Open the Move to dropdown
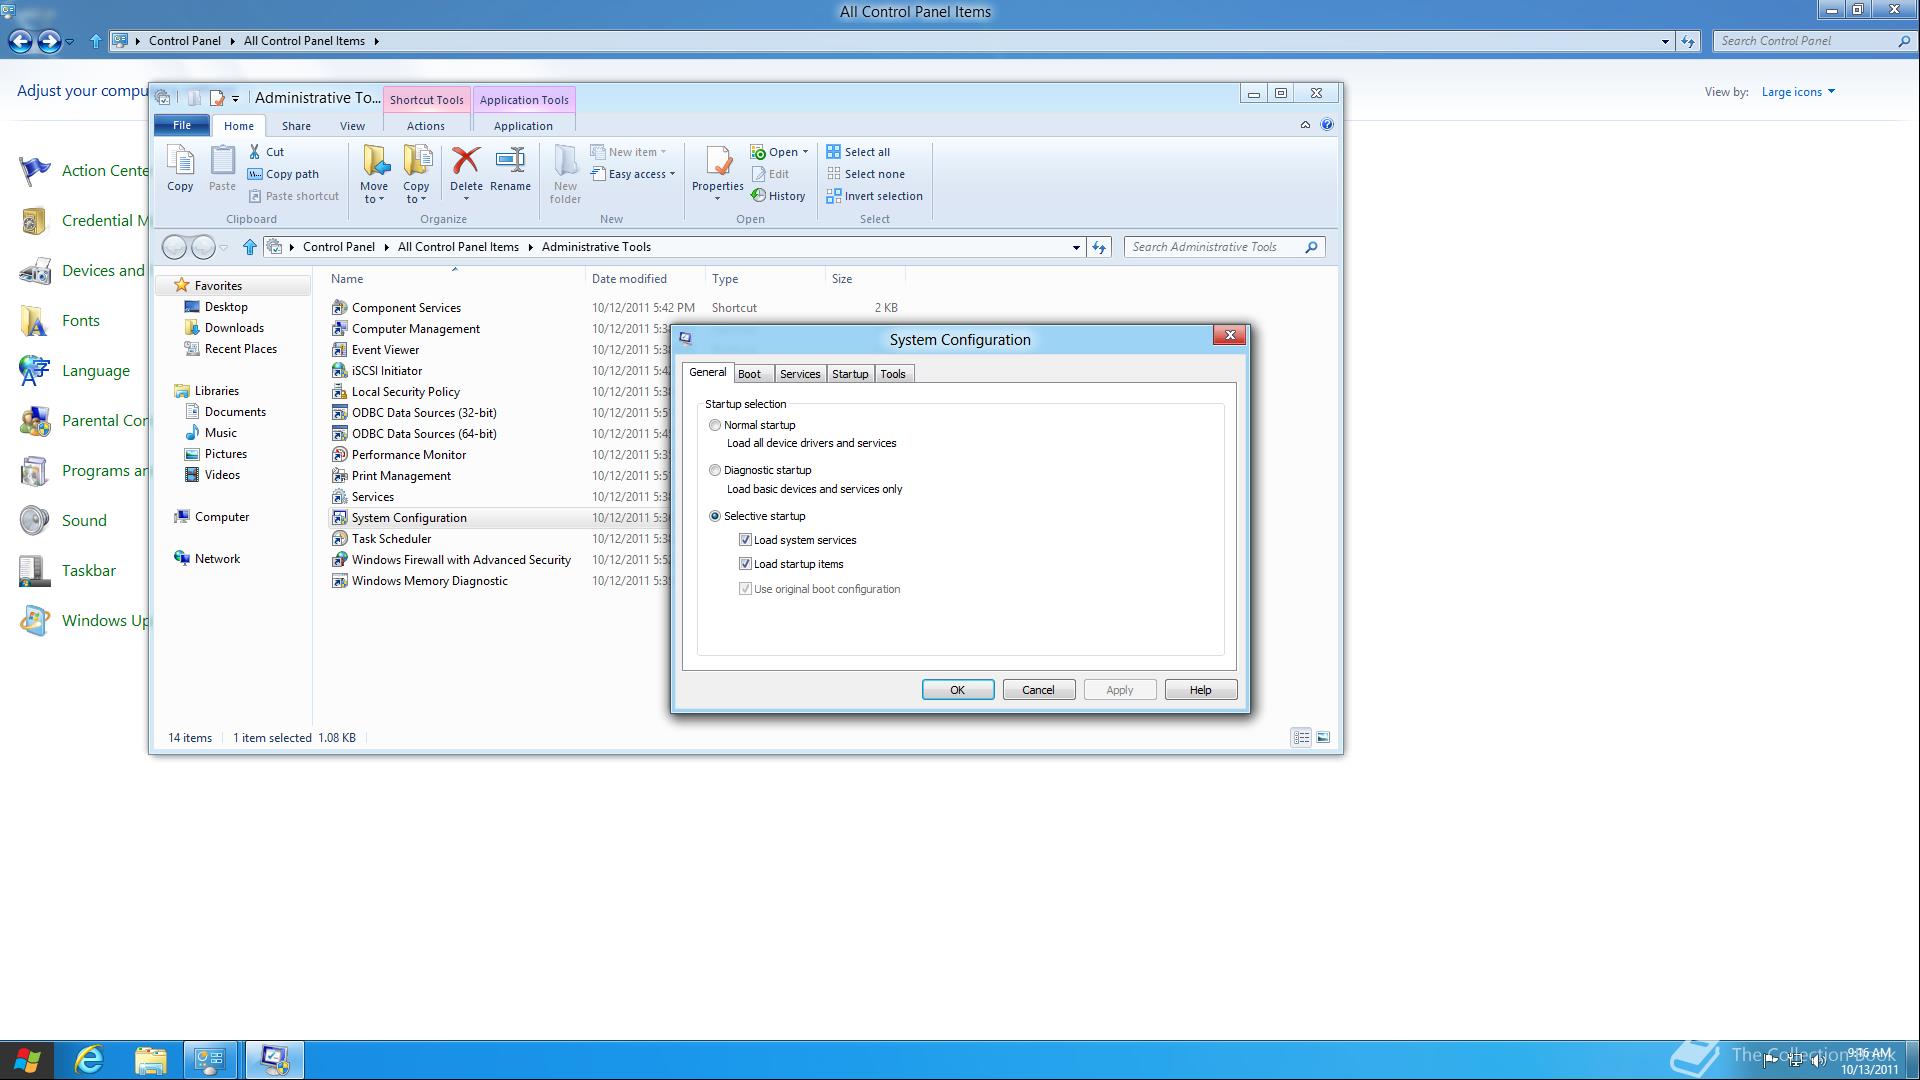 click(x=374, y=193)
